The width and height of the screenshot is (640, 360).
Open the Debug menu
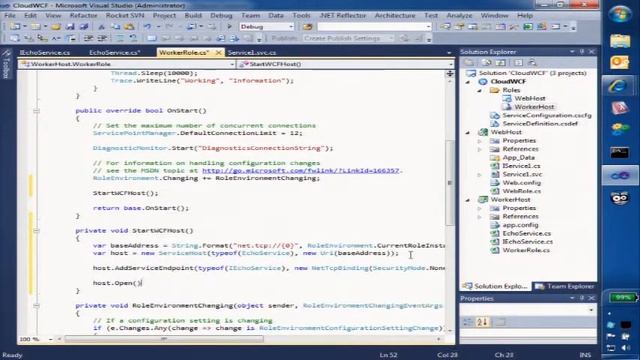221,16
